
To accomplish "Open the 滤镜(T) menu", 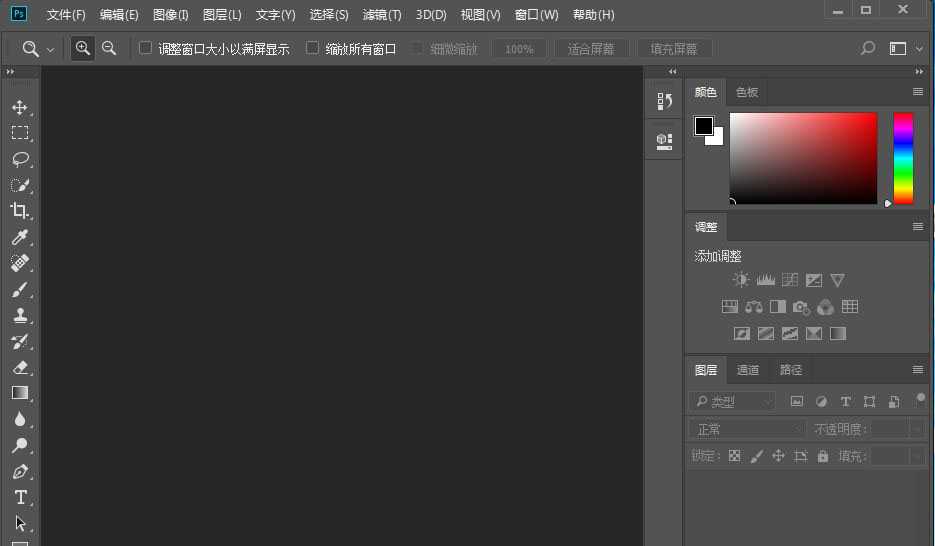I will [x=381, y=15].
